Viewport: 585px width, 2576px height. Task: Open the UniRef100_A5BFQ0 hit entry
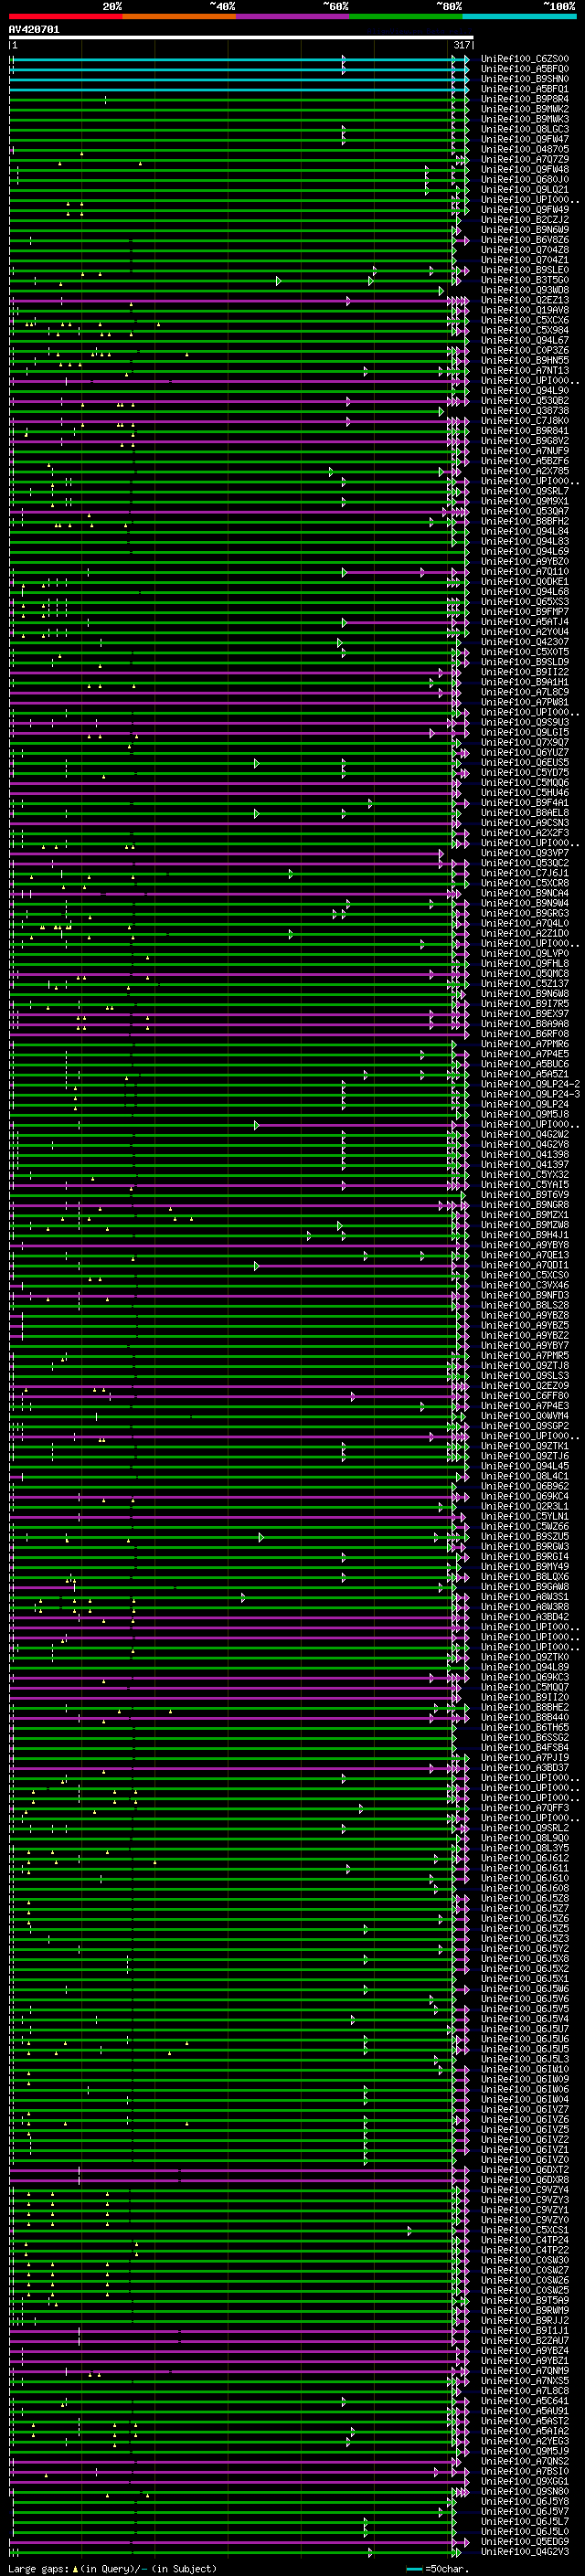pyautogui.click(x=524, y=69)
